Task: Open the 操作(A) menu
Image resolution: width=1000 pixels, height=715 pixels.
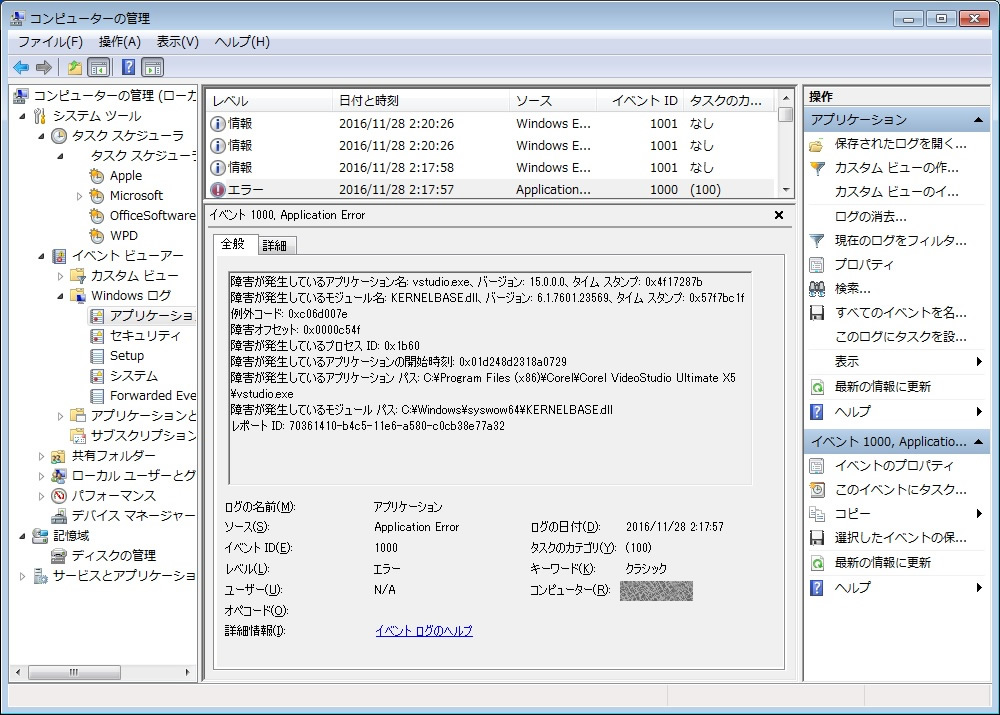Action: tap(120, 42)
